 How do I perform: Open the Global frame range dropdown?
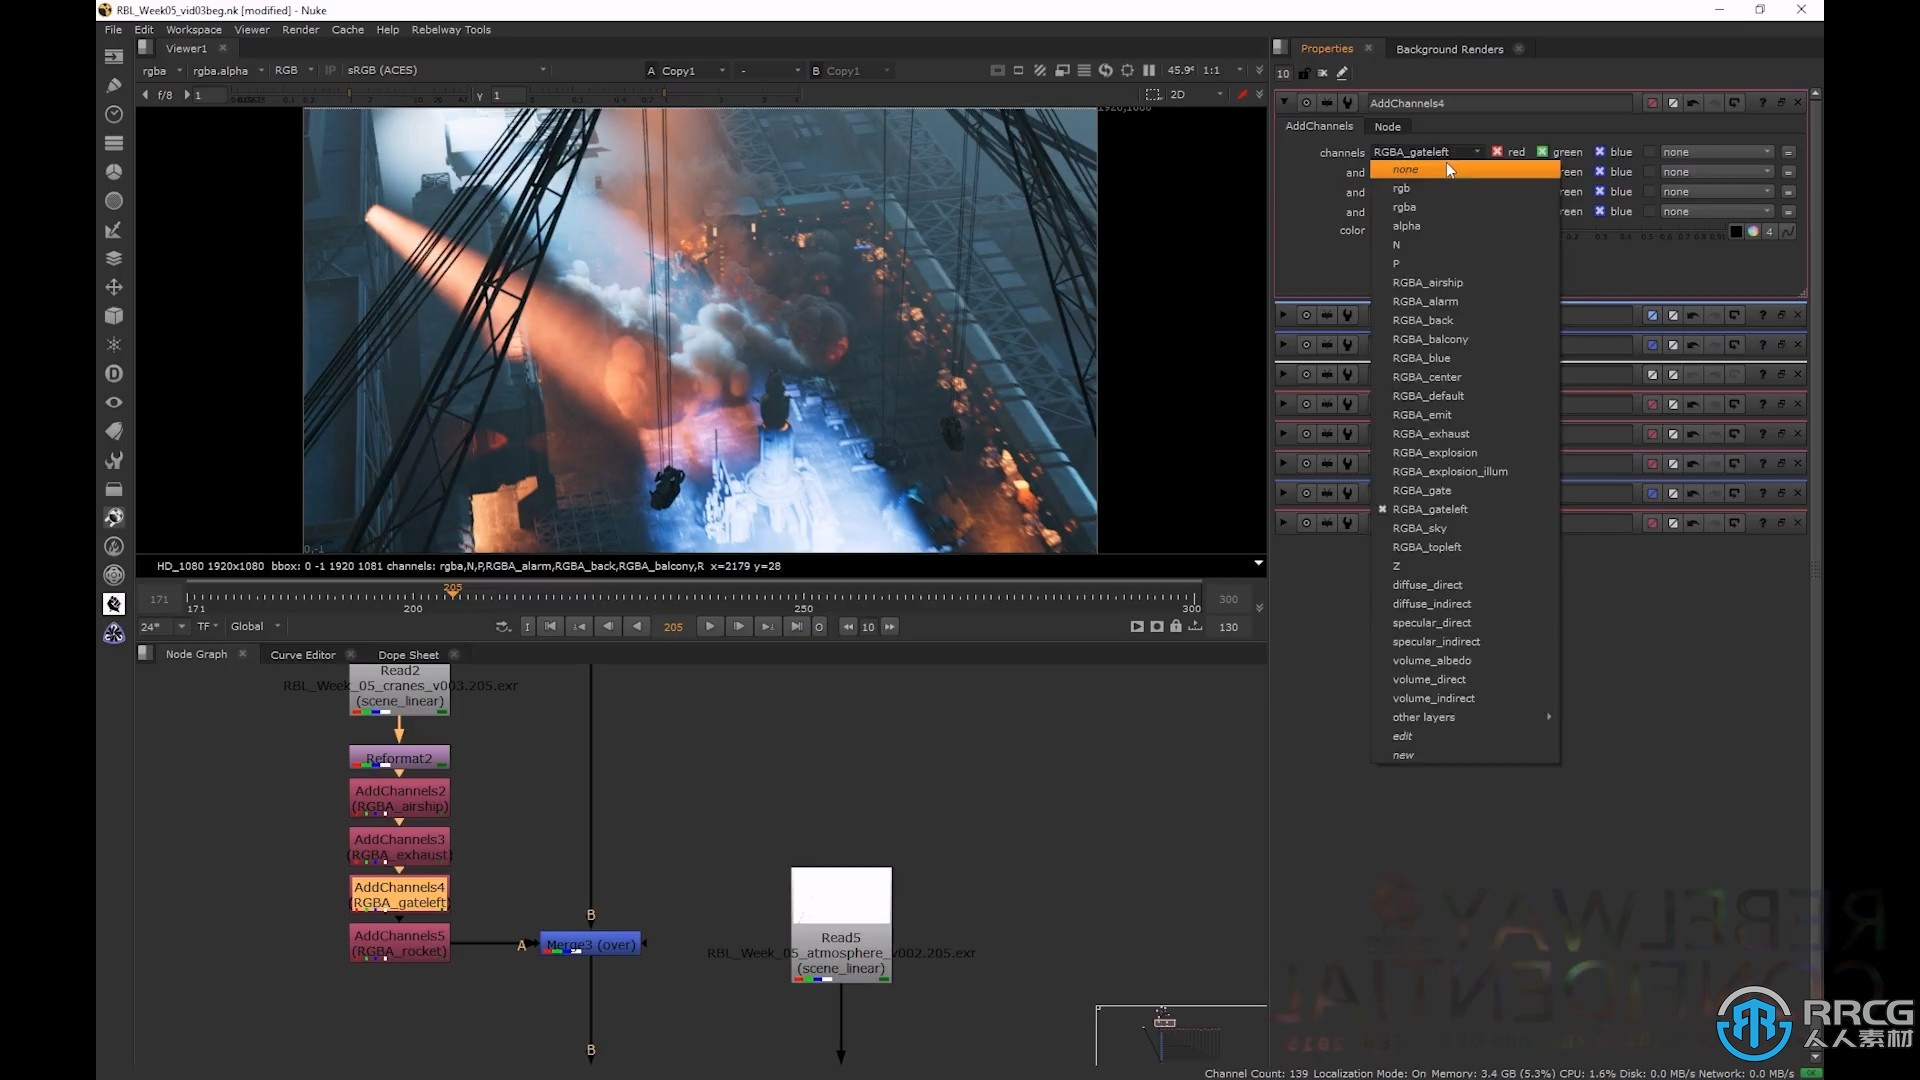(256, 627)
